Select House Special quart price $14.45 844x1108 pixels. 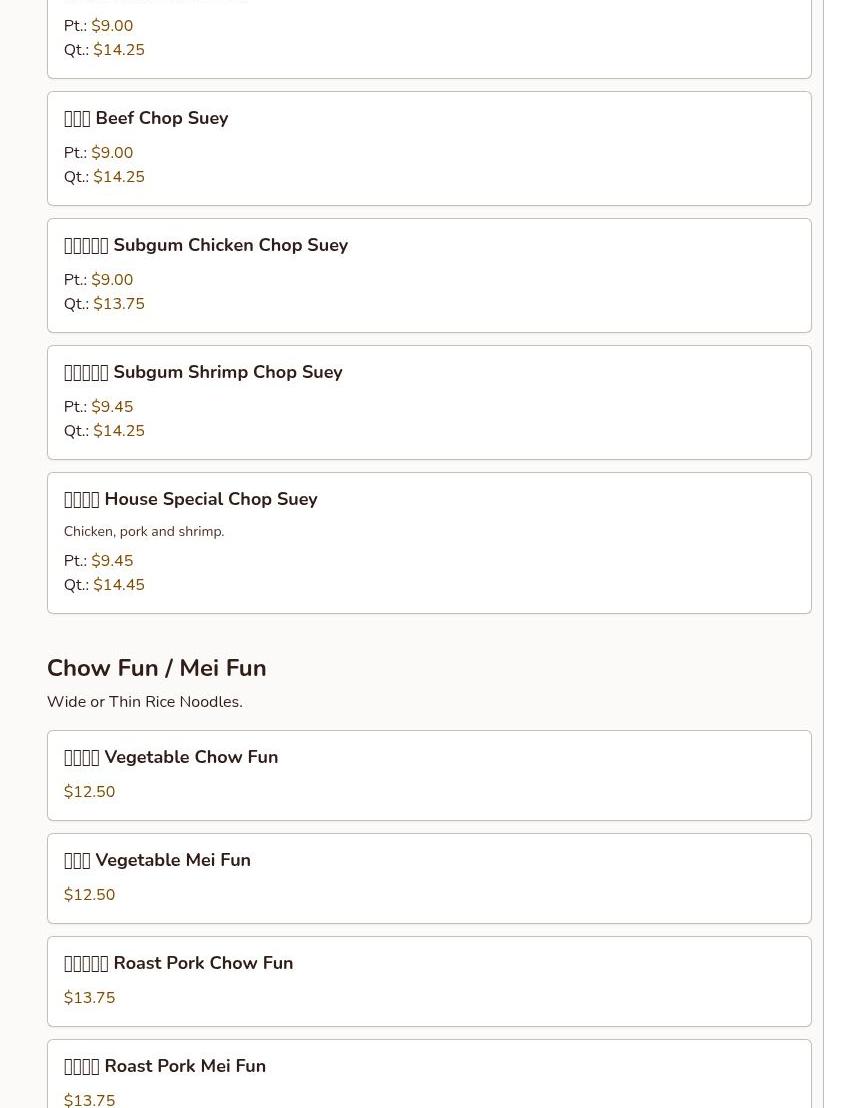[119, 585]
